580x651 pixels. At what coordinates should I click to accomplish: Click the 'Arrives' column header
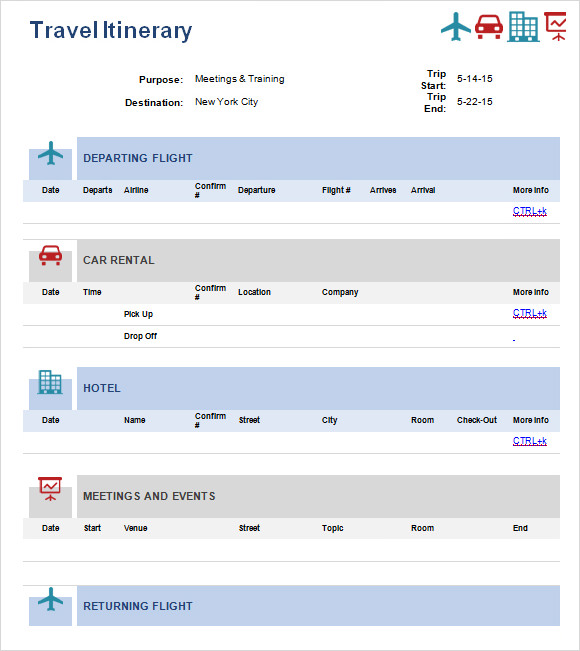(x=383, y=190)
